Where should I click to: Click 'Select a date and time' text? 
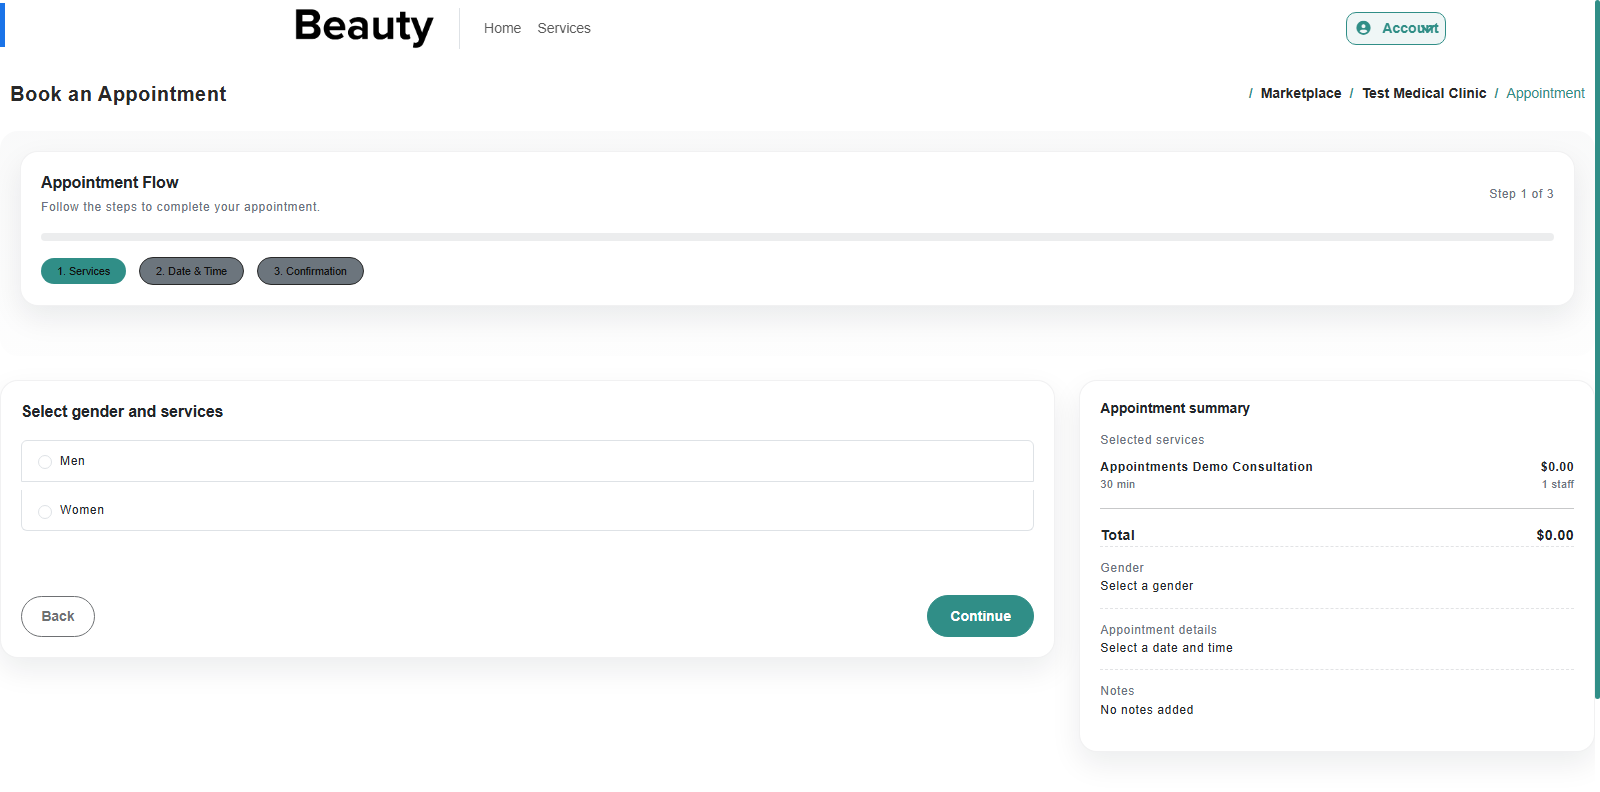coord(1166,648)
